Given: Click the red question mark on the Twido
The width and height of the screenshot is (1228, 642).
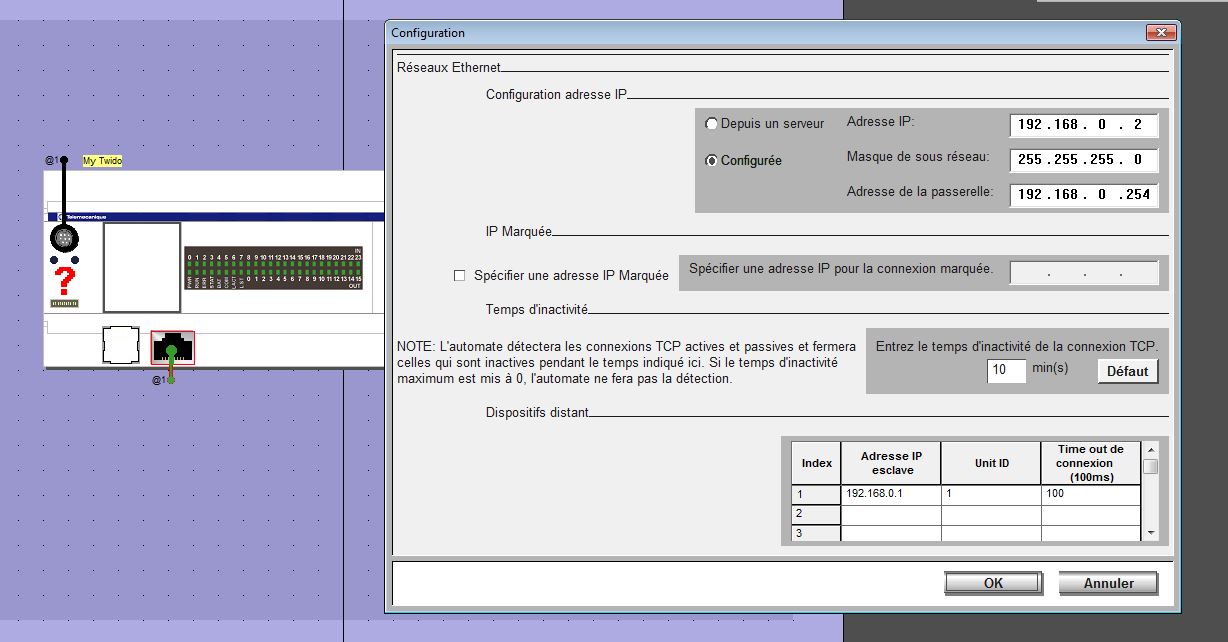Looking at the screenshot, I should (65, 280).
